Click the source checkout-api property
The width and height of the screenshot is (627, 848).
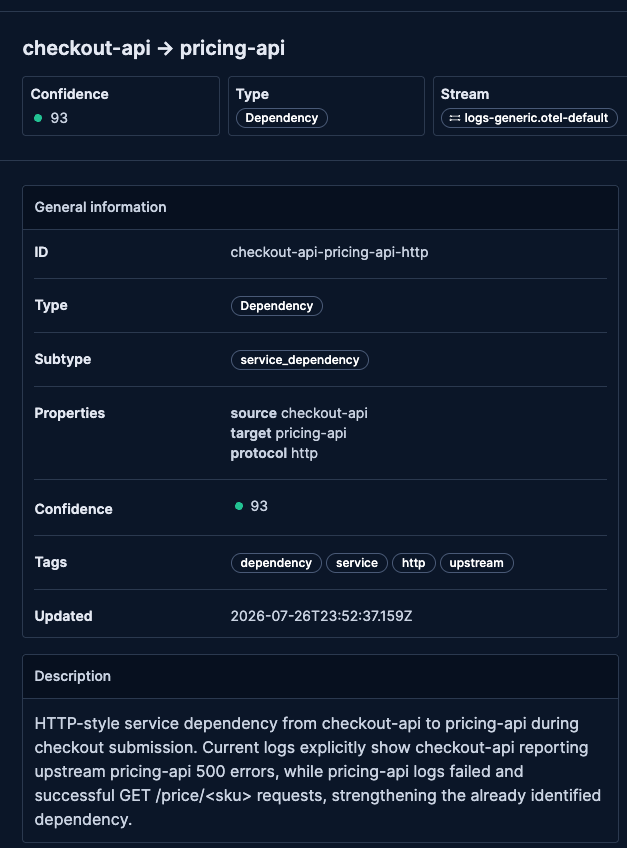299,413
